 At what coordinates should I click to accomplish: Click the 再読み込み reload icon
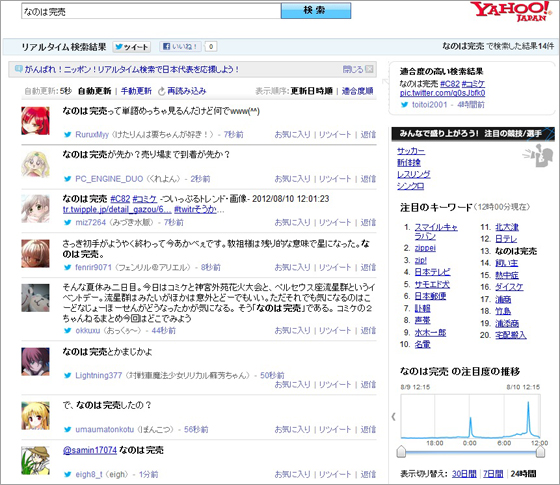coord(162,91)
